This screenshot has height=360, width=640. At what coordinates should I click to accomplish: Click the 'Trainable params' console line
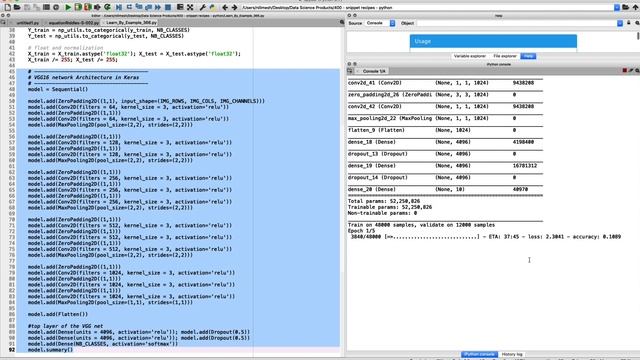(x=390, y=207)
